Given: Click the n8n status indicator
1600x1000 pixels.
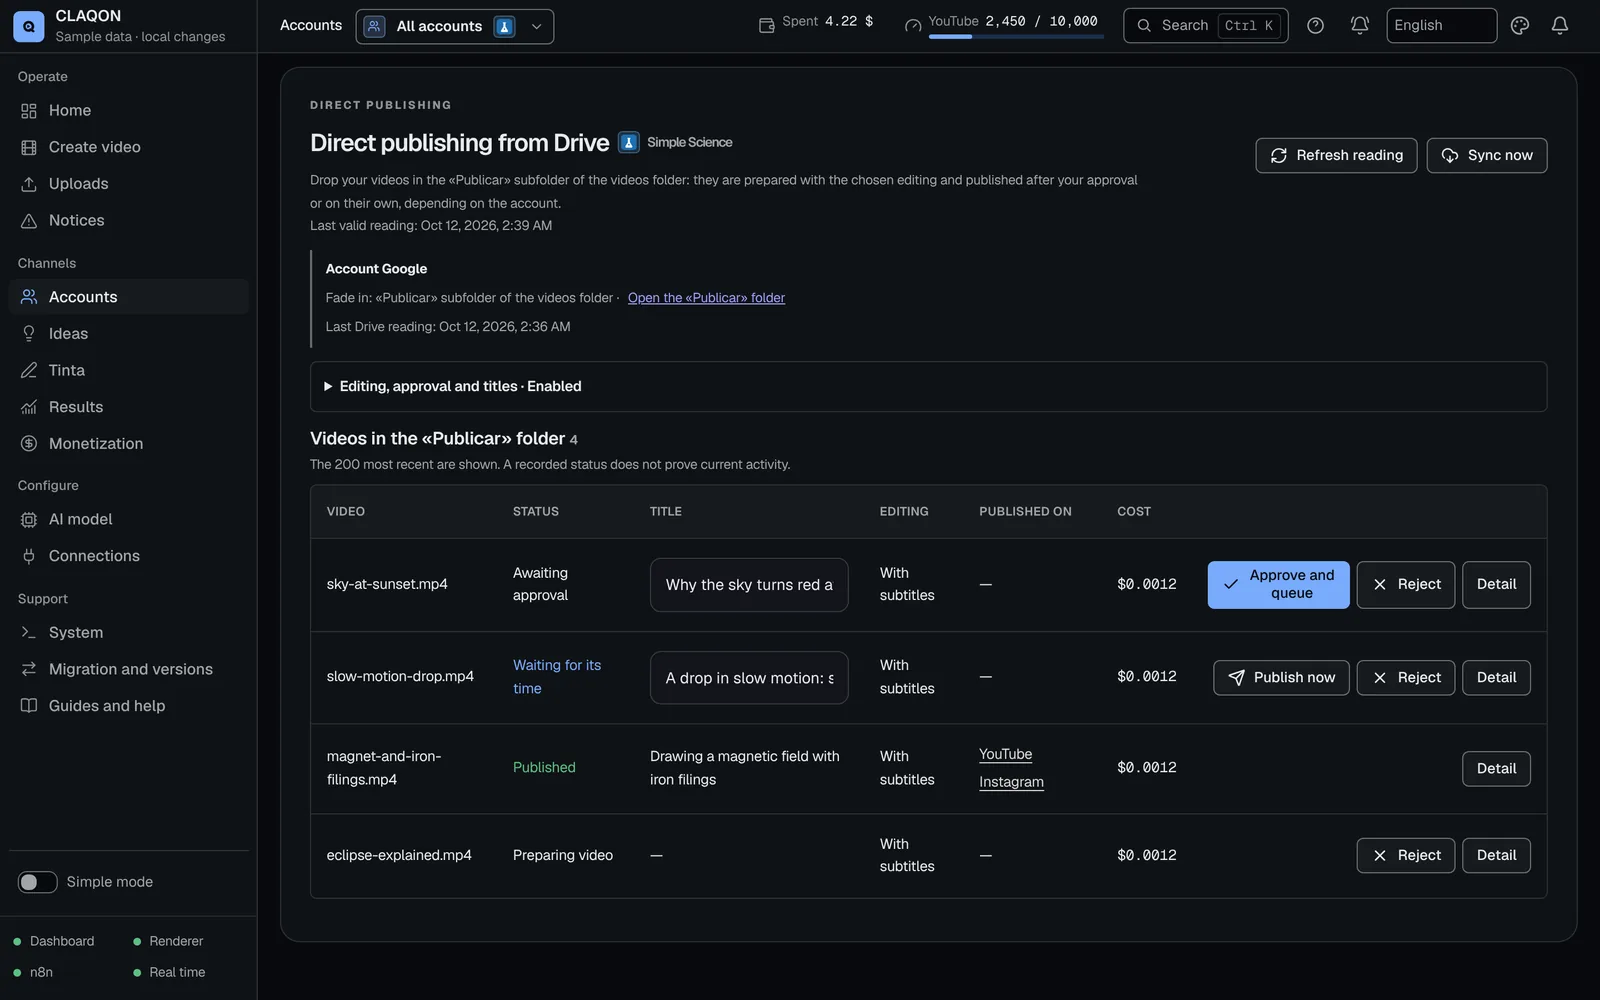Looking at the screenshot, I should (x=33, y=973).
